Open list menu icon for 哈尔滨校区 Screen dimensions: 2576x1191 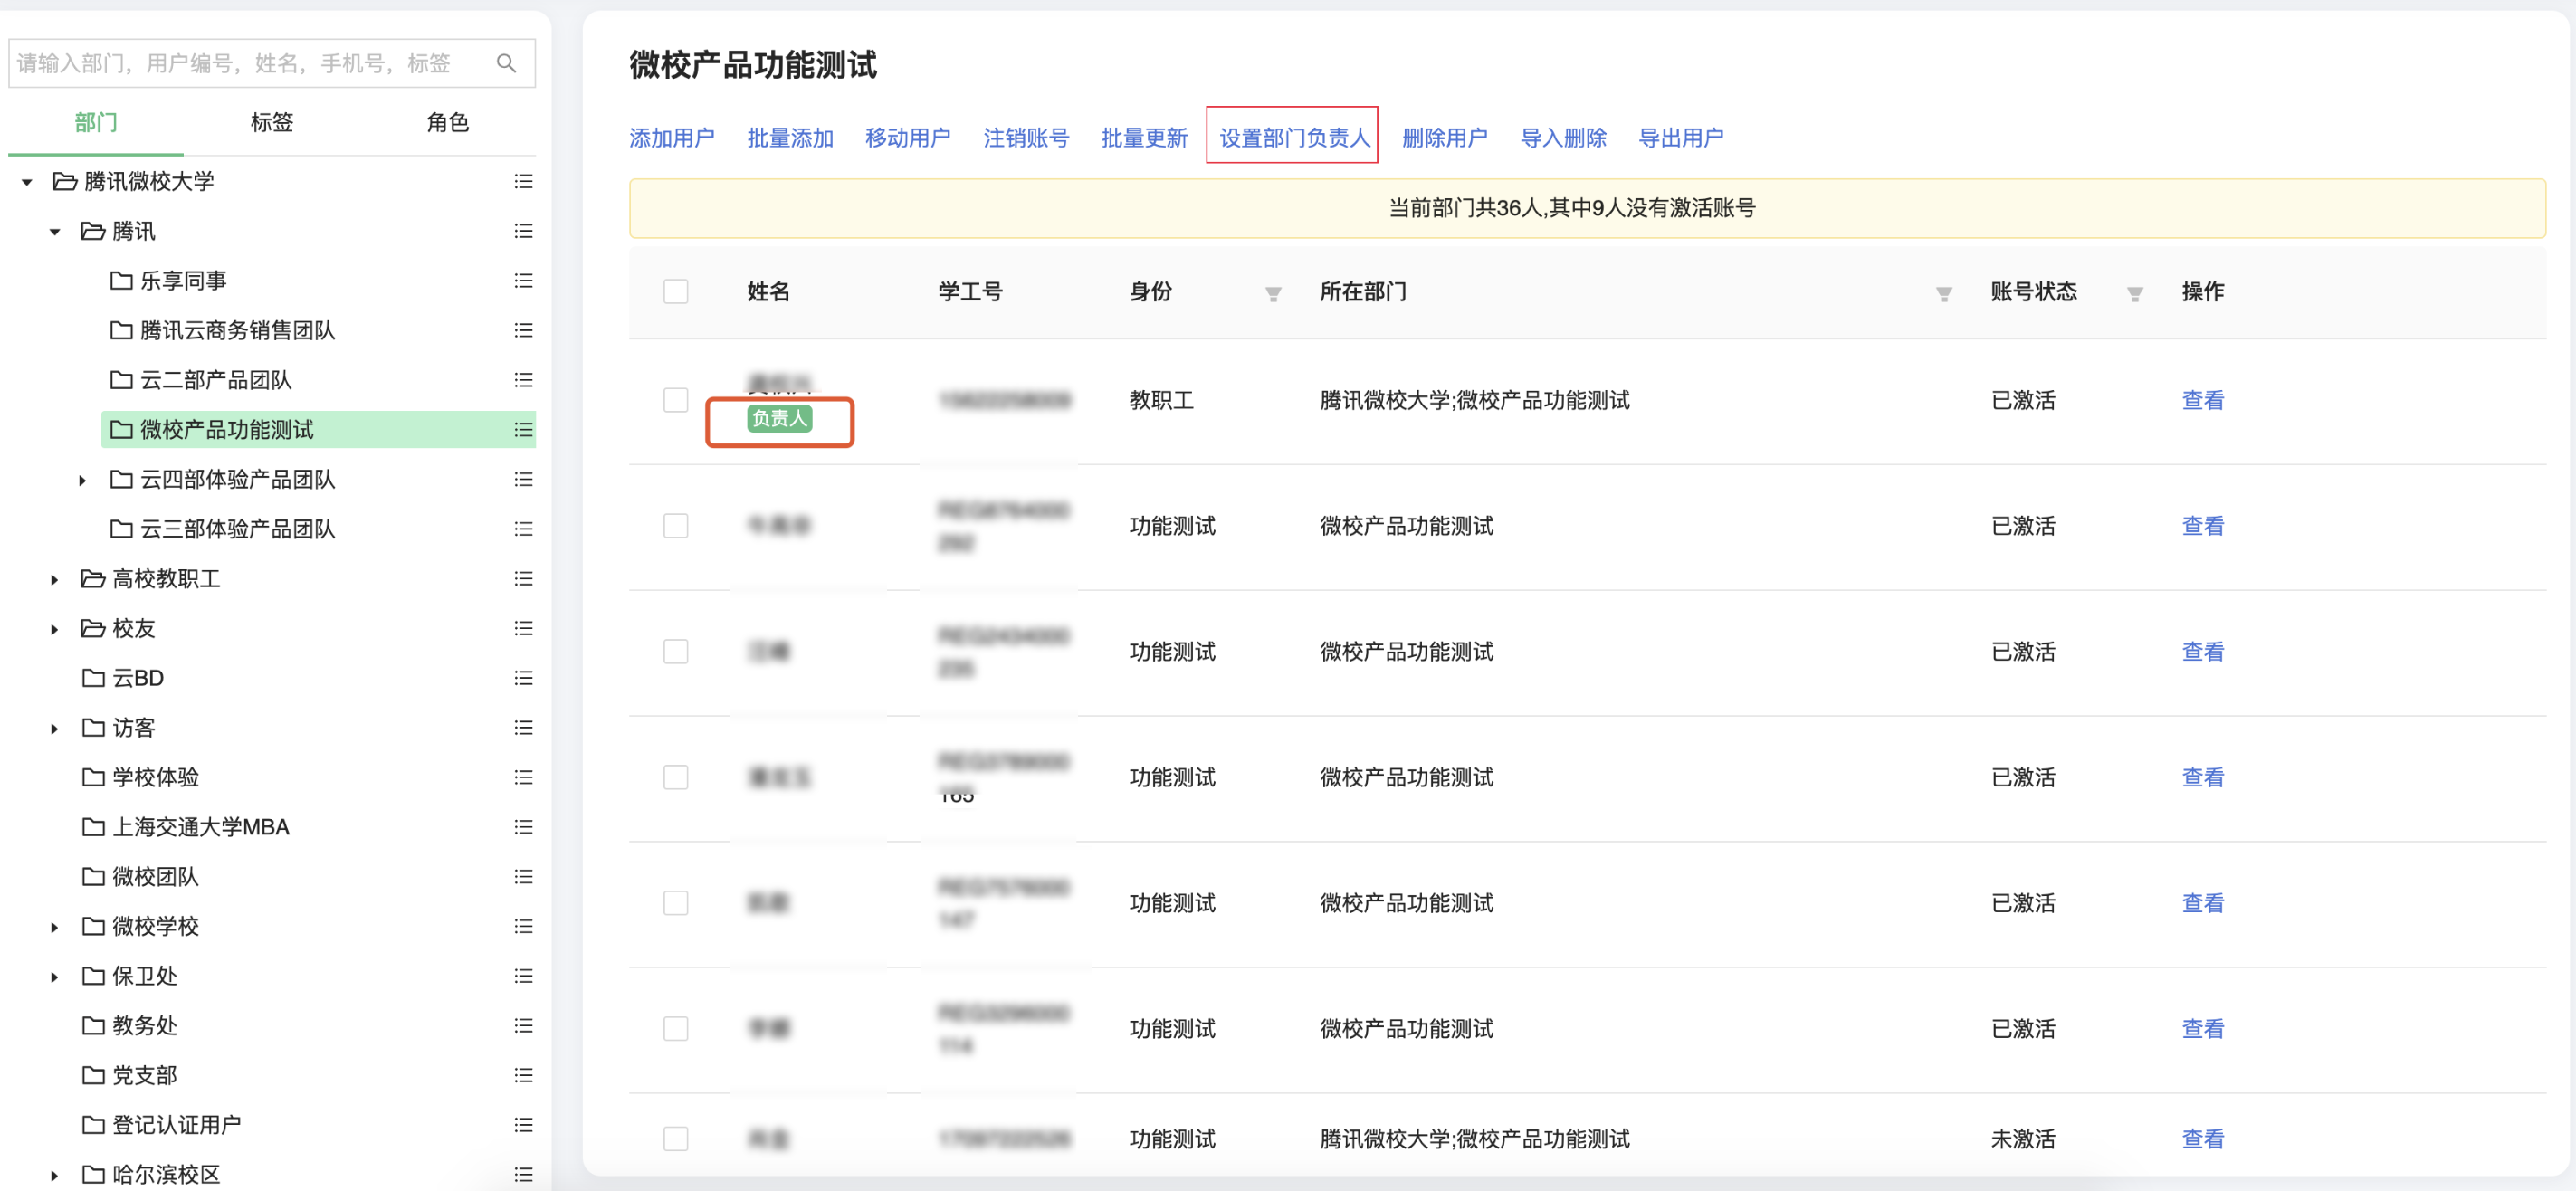(523, 1175)
